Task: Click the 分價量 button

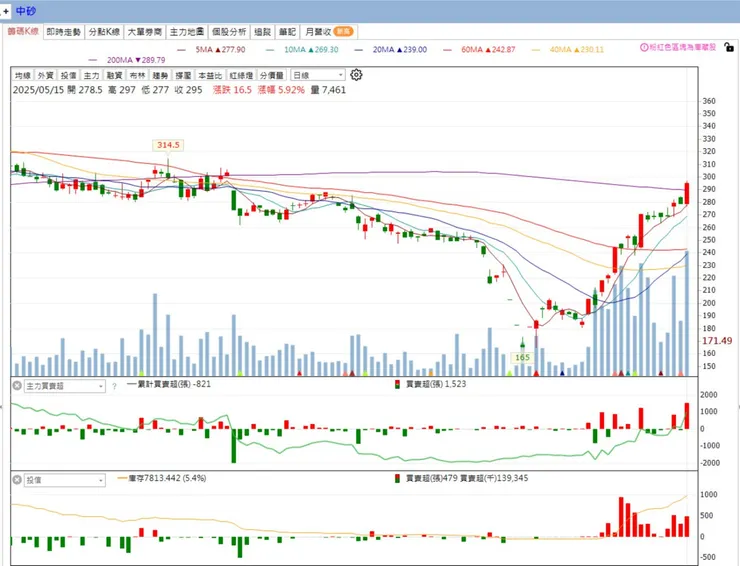Action: tap(272, 76)
